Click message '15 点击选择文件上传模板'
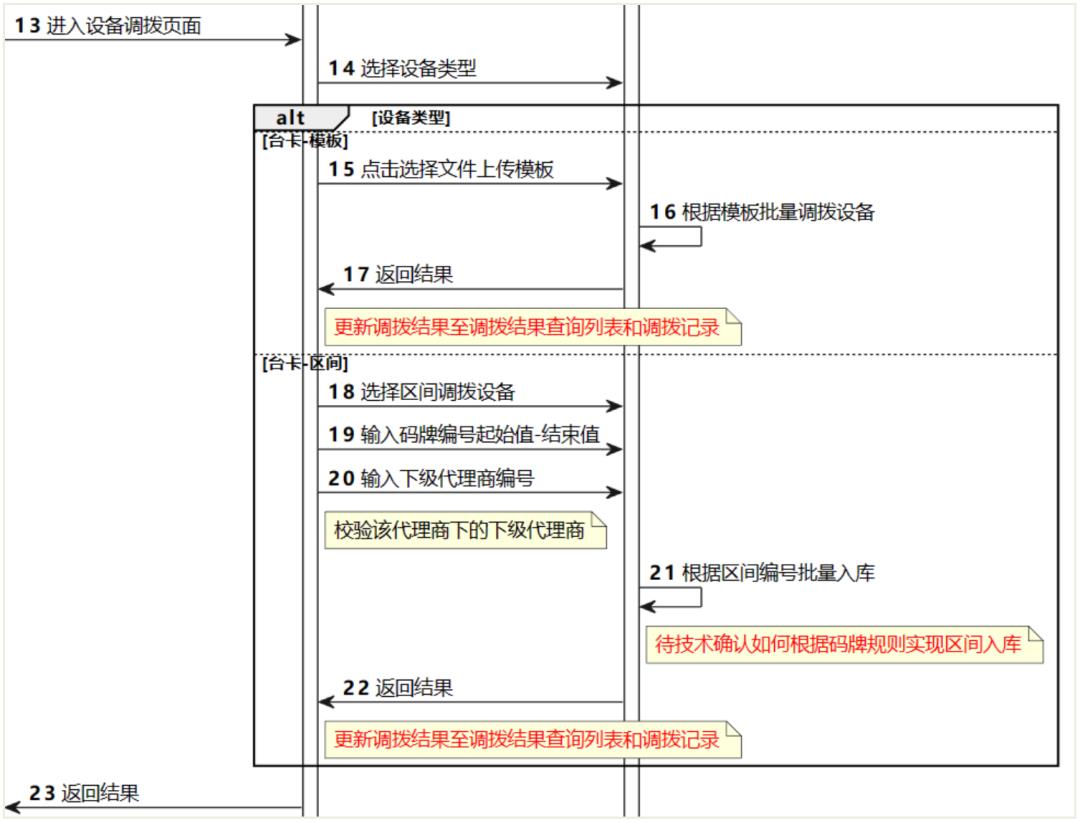 (441, 169)
